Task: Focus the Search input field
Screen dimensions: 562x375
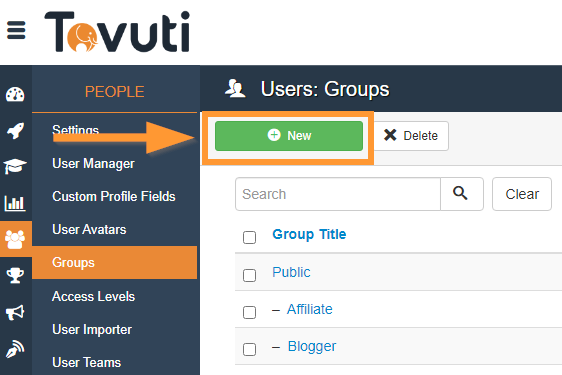Action: [x=338, y=194]
